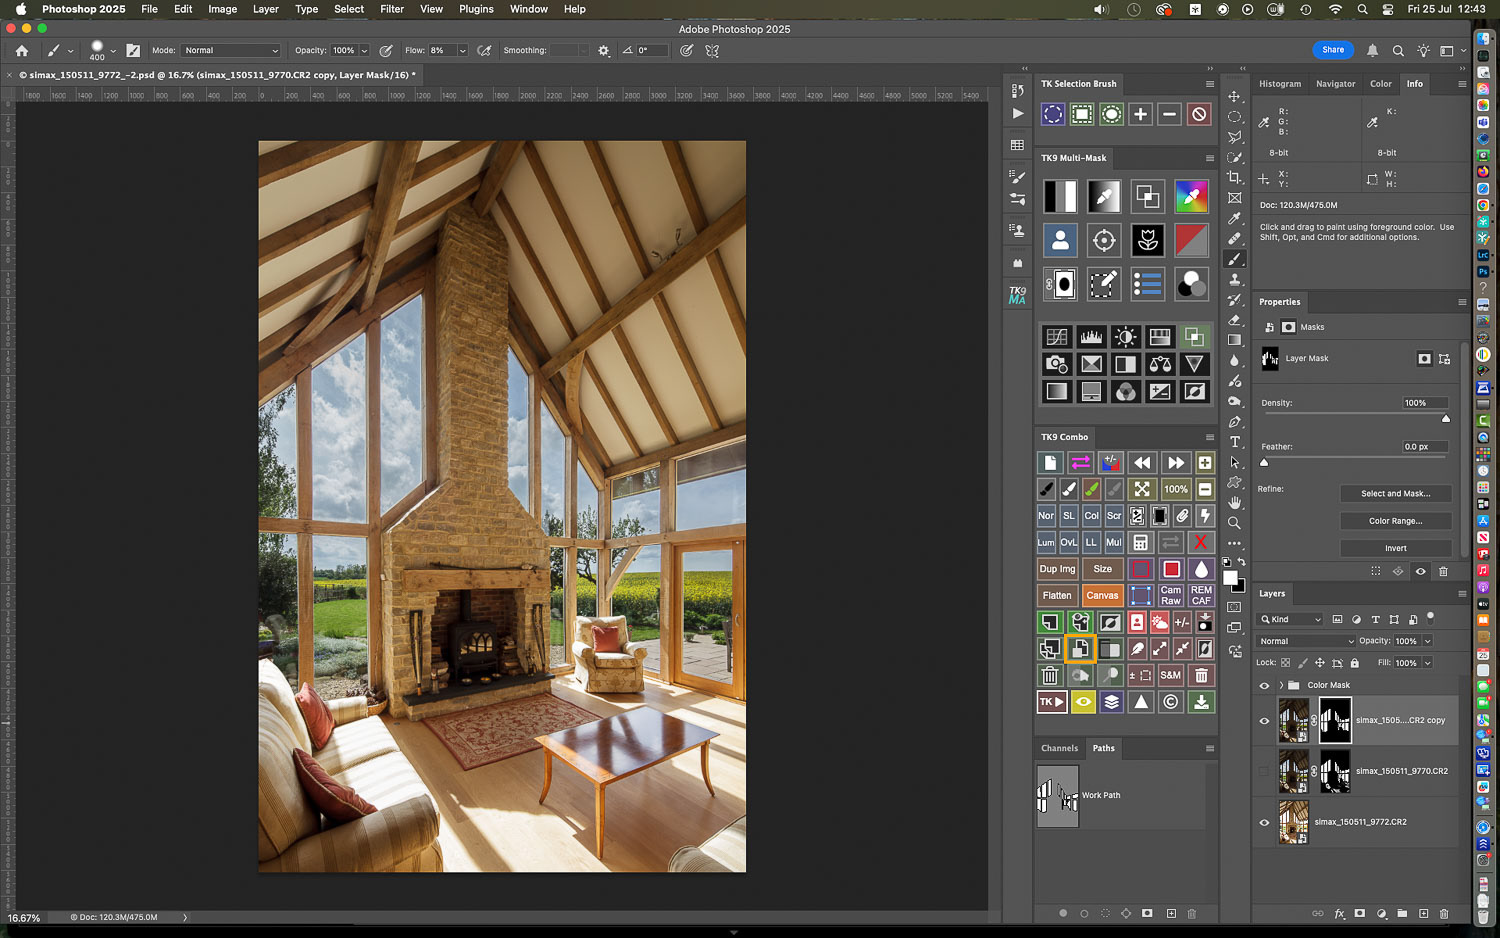This screenshot has height=938, width=1500.
Task: Toggle the lock all padlock in Layers
Action: 1355,663
